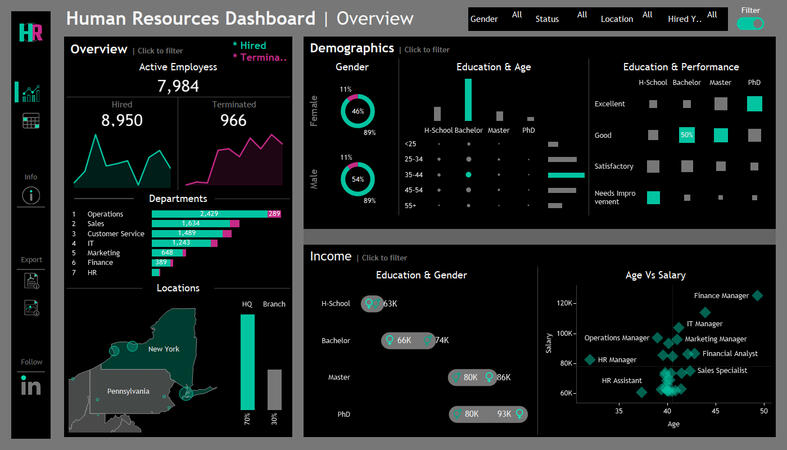This screenshot has width=787, height=450.
Task: Toggle the Filter switch
Action: click(x=750, y=23)
